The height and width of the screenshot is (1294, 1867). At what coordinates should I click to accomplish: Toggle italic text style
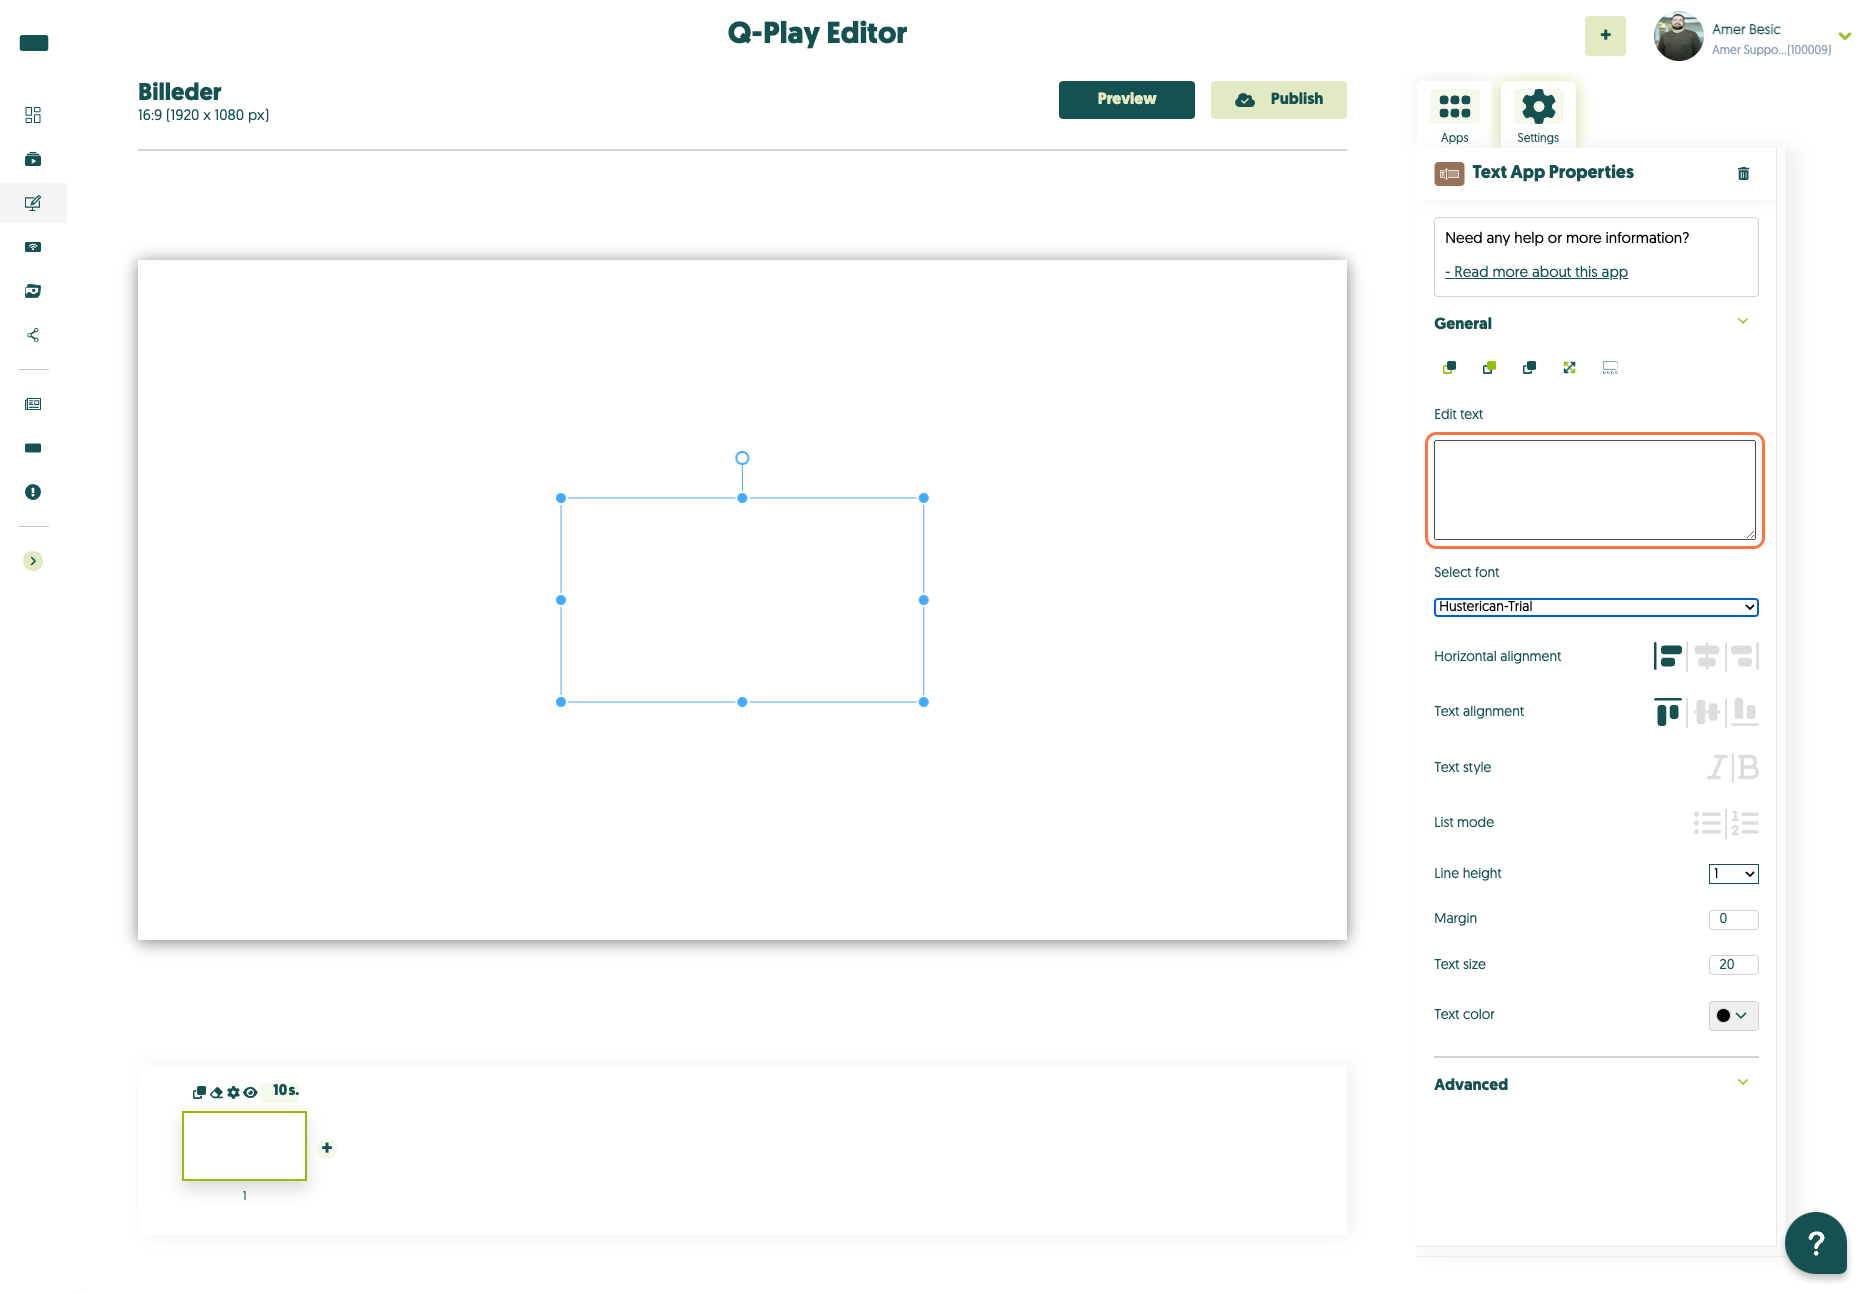point(1717,767)
